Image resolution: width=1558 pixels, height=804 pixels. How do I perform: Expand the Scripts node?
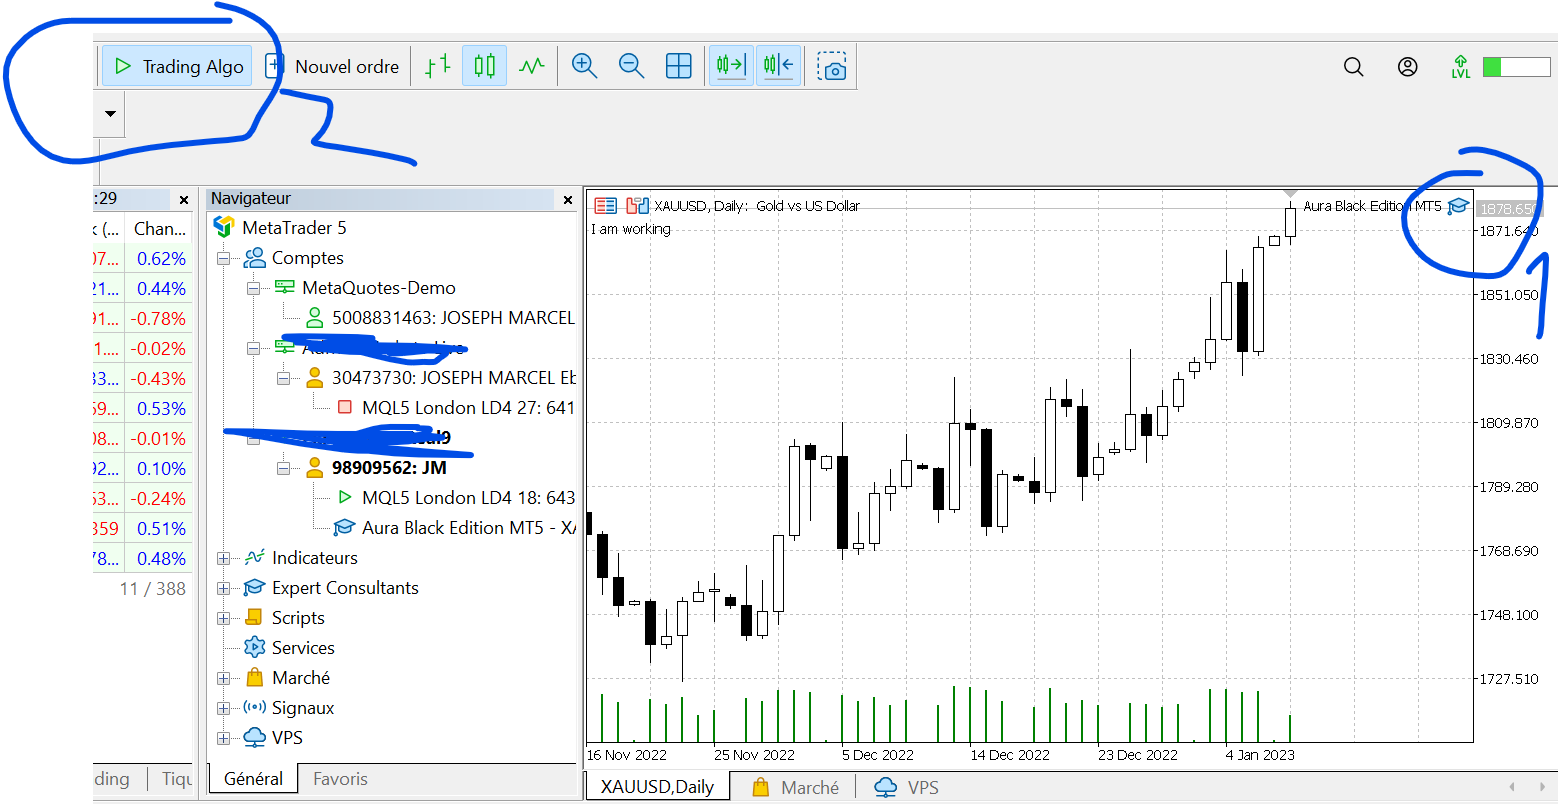point(223,618)
